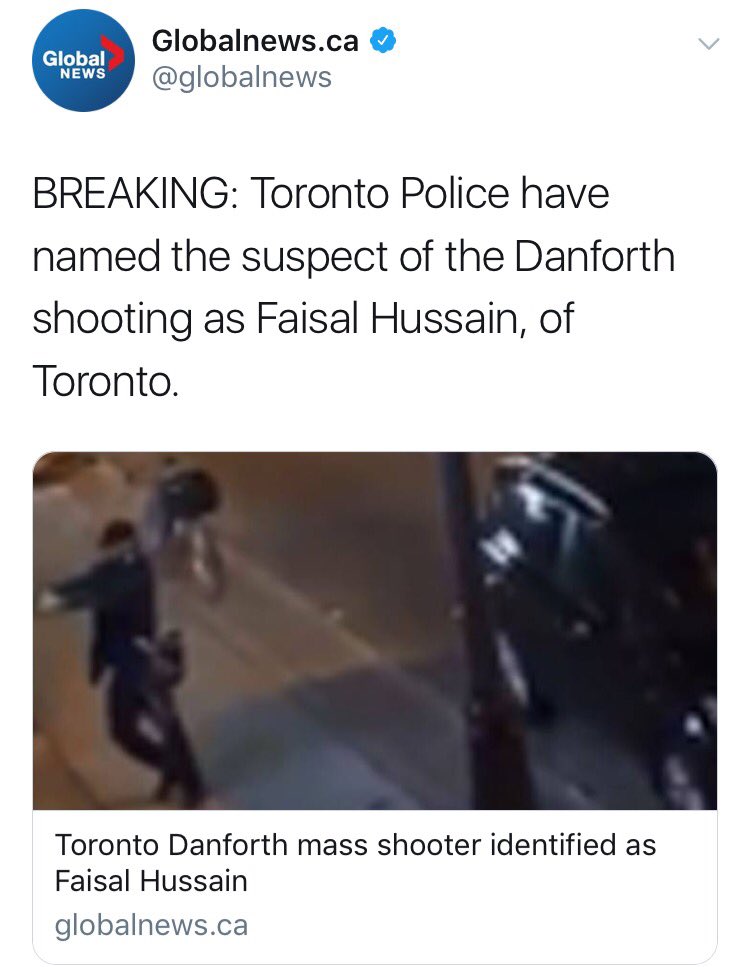
Task: Select the BREAKING tweet text
Action: (353, 287)
